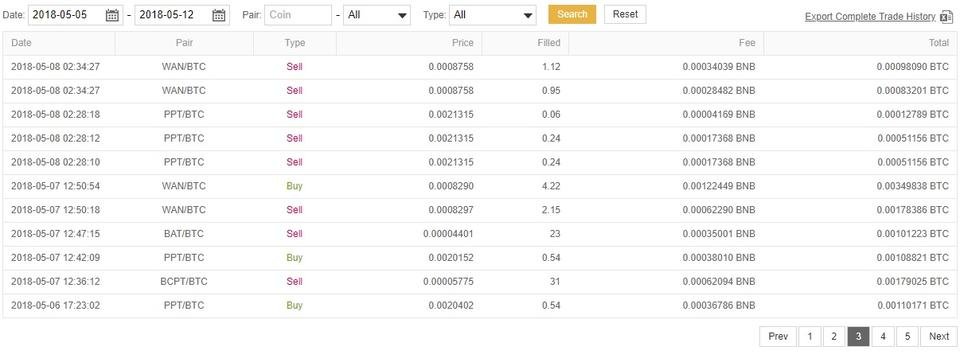
Task: Select date 2018-05-07 12:36:12
Action: 56,282
